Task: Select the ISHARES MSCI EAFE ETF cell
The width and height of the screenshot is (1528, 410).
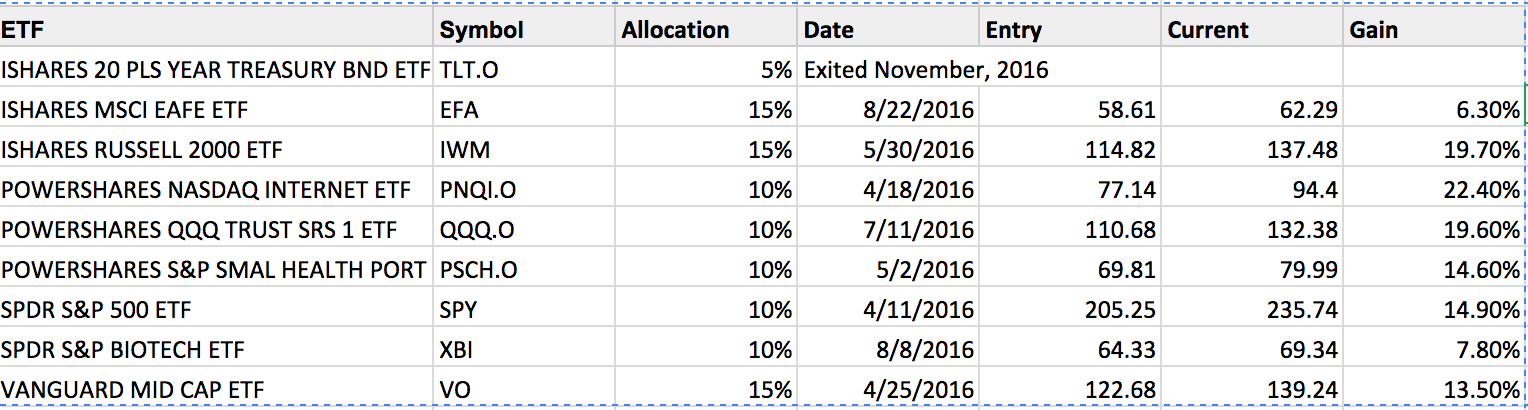Action: click(x=218, y=109)
